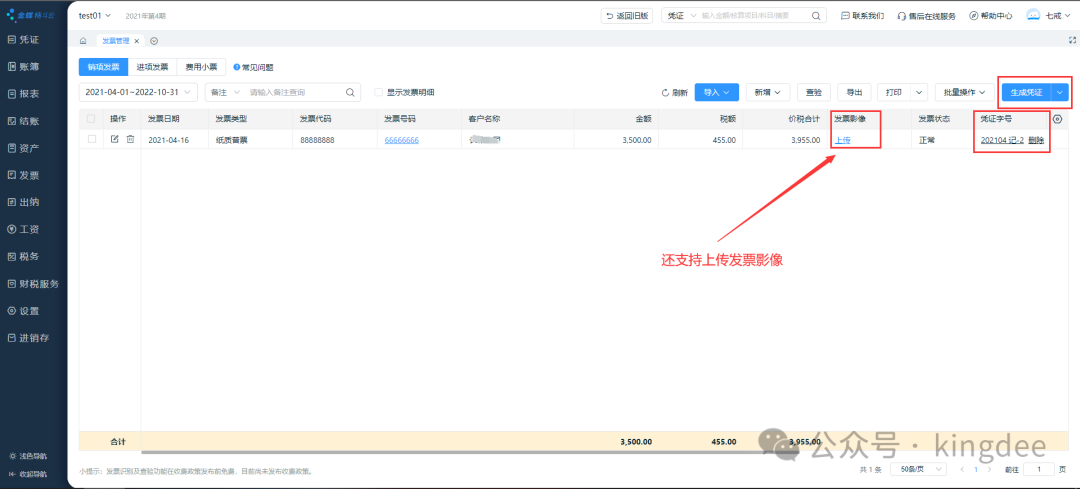Enable the 显示发票明细 checkbox
Viewport: 1080px width, 489px height.
(379, 92)
